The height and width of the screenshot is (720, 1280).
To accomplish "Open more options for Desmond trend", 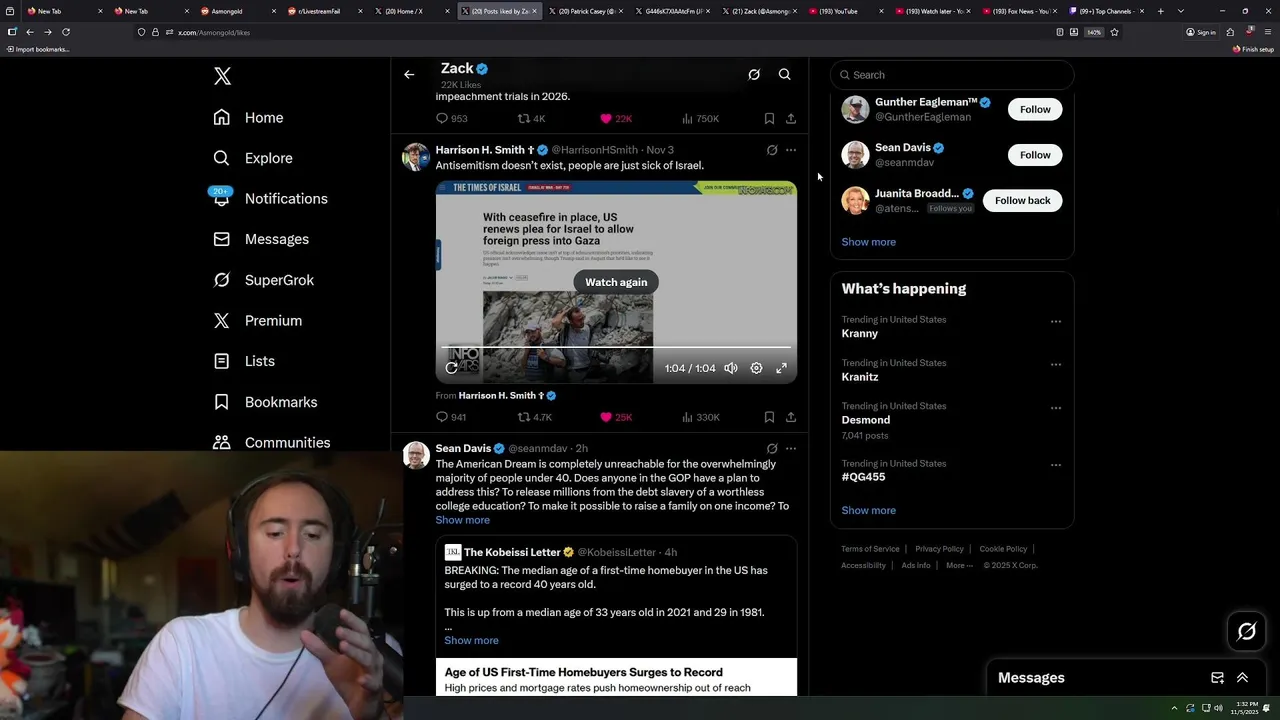I will pyautogui.click(x=1056, y=408).
